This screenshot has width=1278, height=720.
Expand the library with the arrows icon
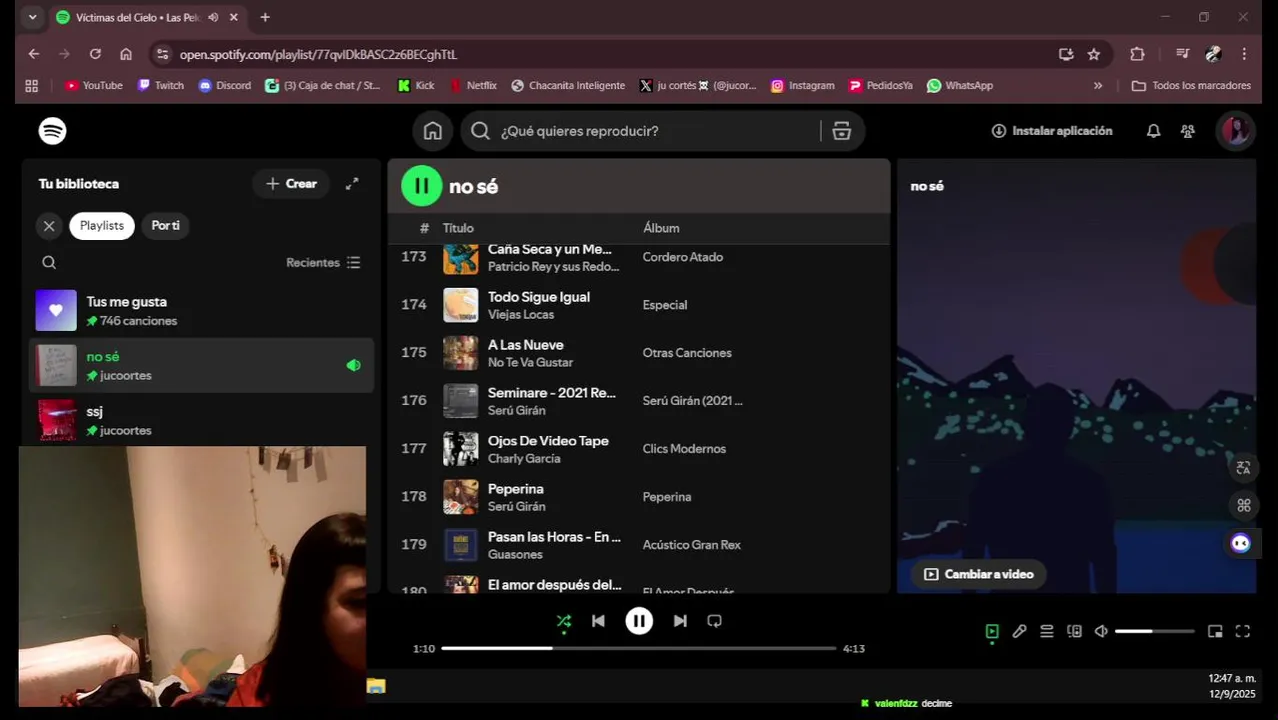click(x=352, y=184)
